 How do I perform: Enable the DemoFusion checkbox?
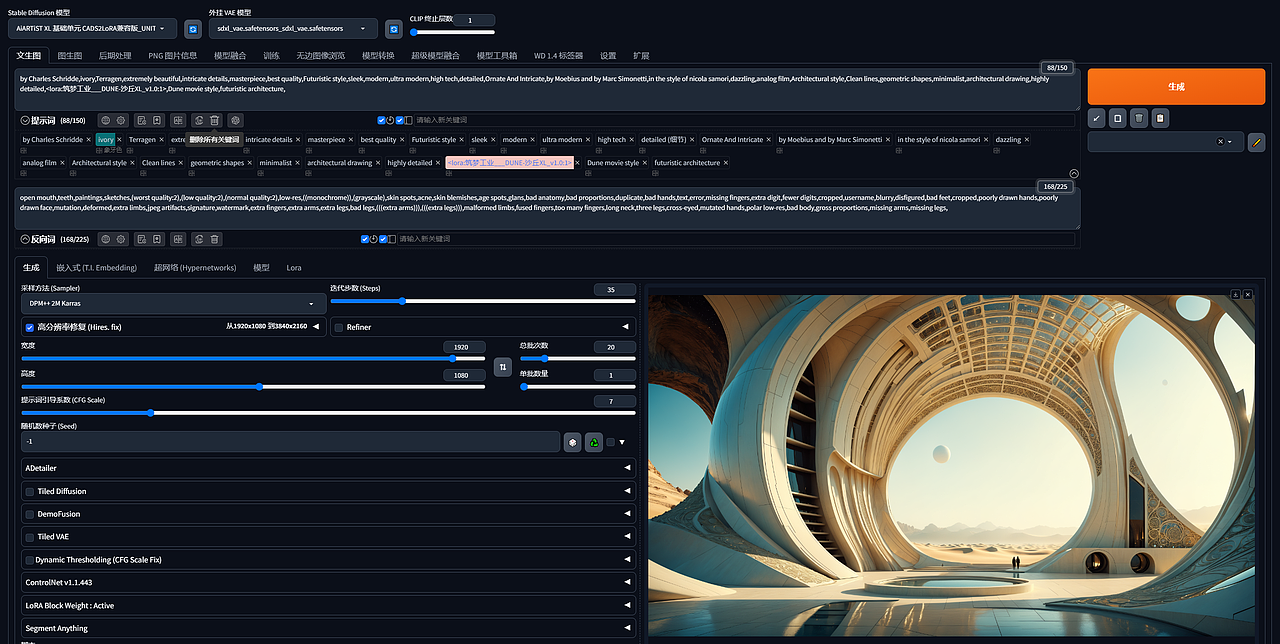coord(29,514)
